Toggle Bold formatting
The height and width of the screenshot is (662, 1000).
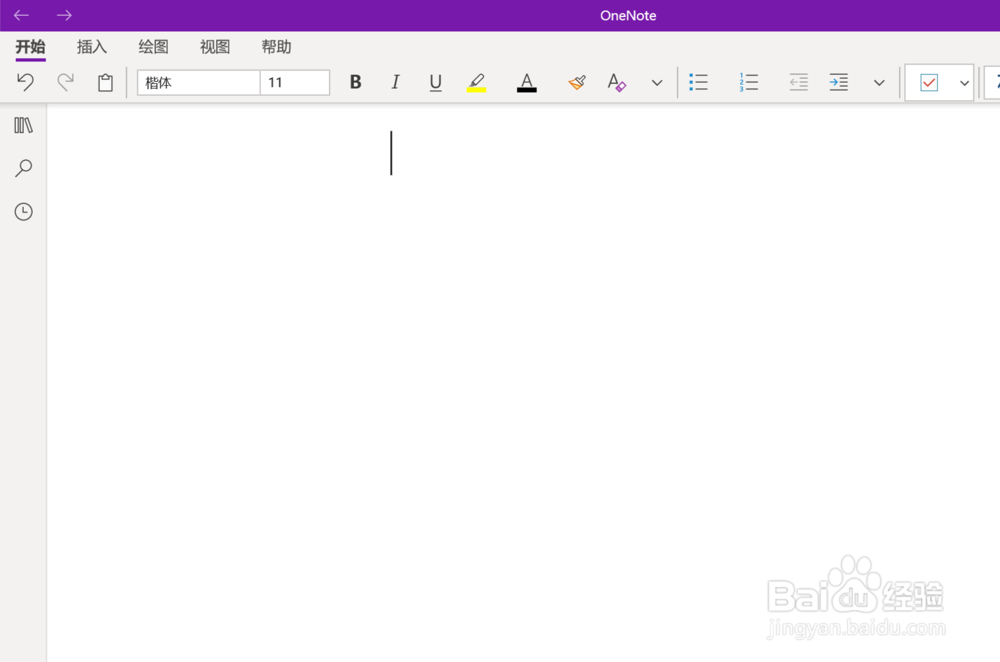355,82
